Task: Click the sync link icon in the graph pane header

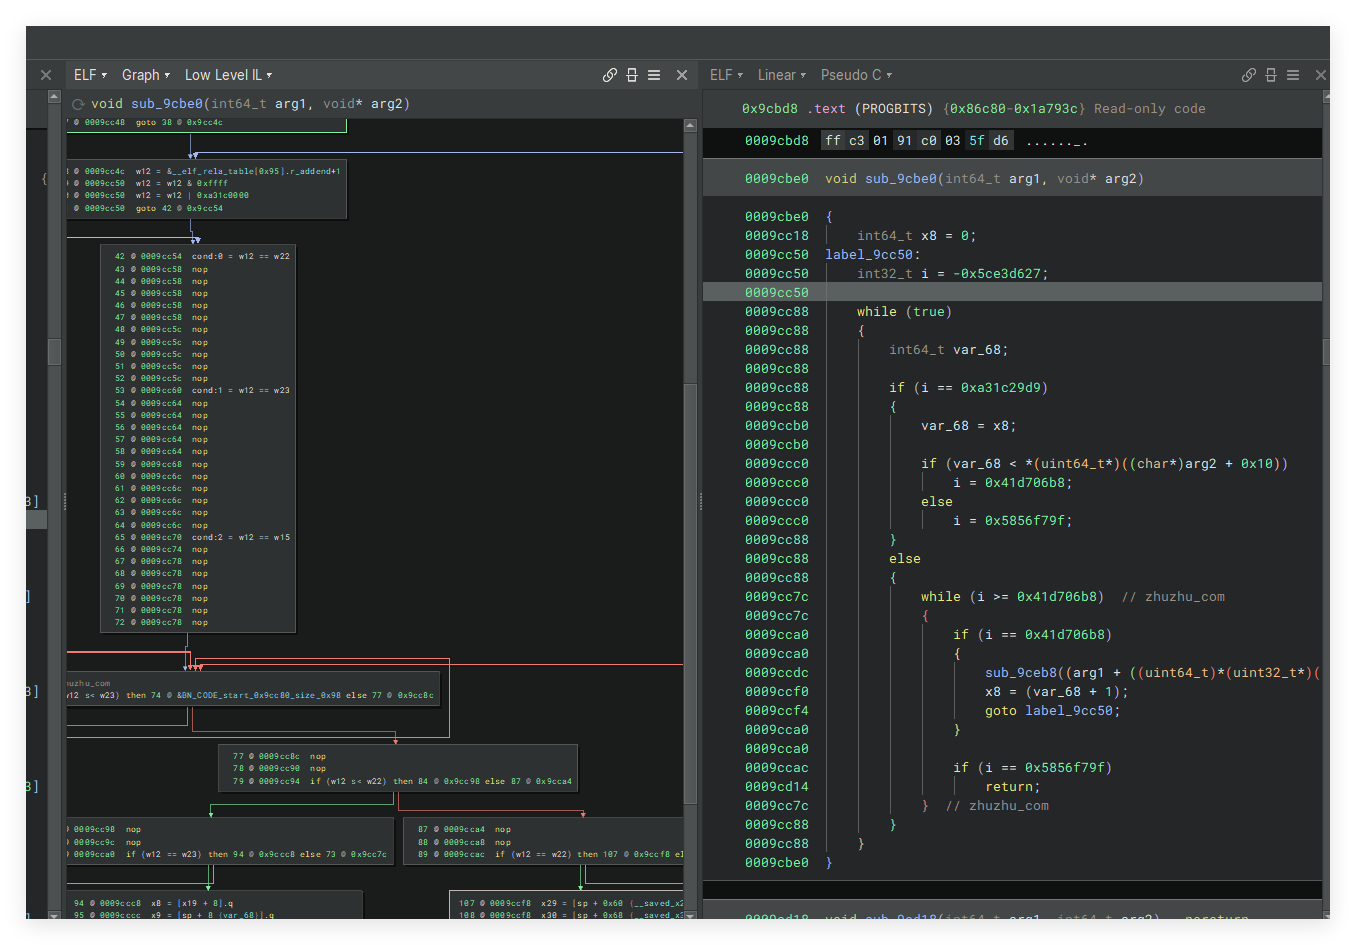Action: 610,75
